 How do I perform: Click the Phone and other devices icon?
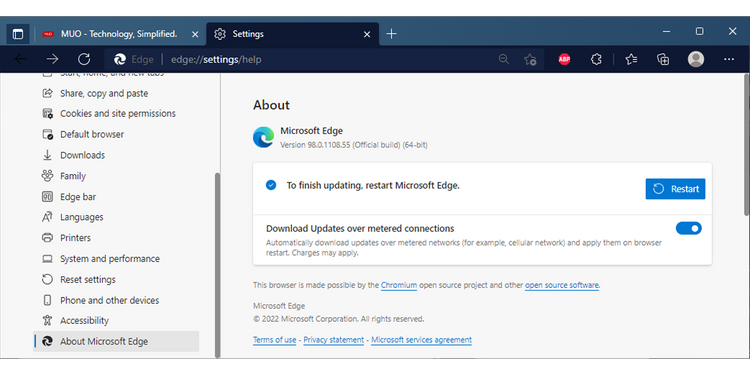(47, 300)
